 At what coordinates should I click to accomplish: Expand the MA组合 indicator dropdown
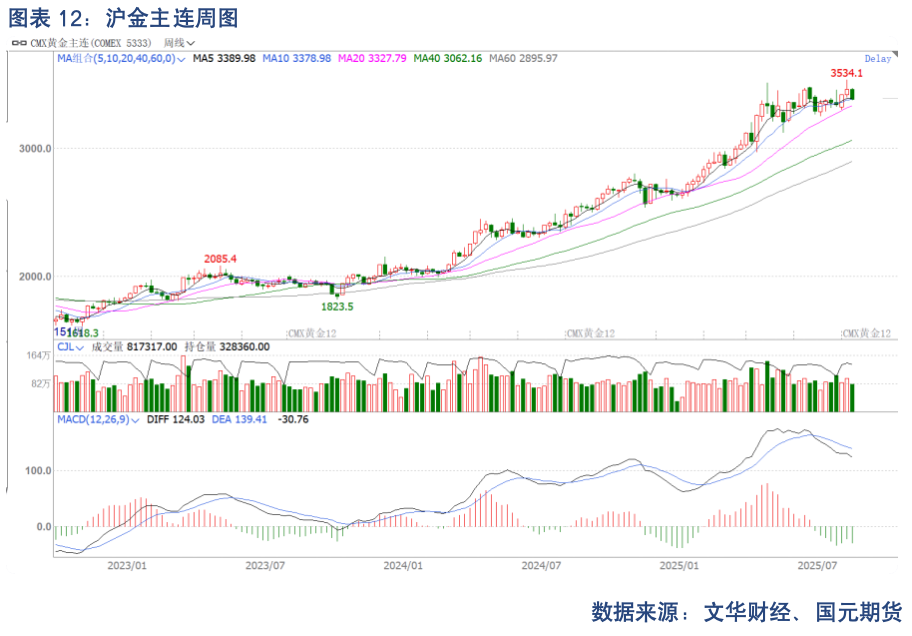tap(182, 59)
